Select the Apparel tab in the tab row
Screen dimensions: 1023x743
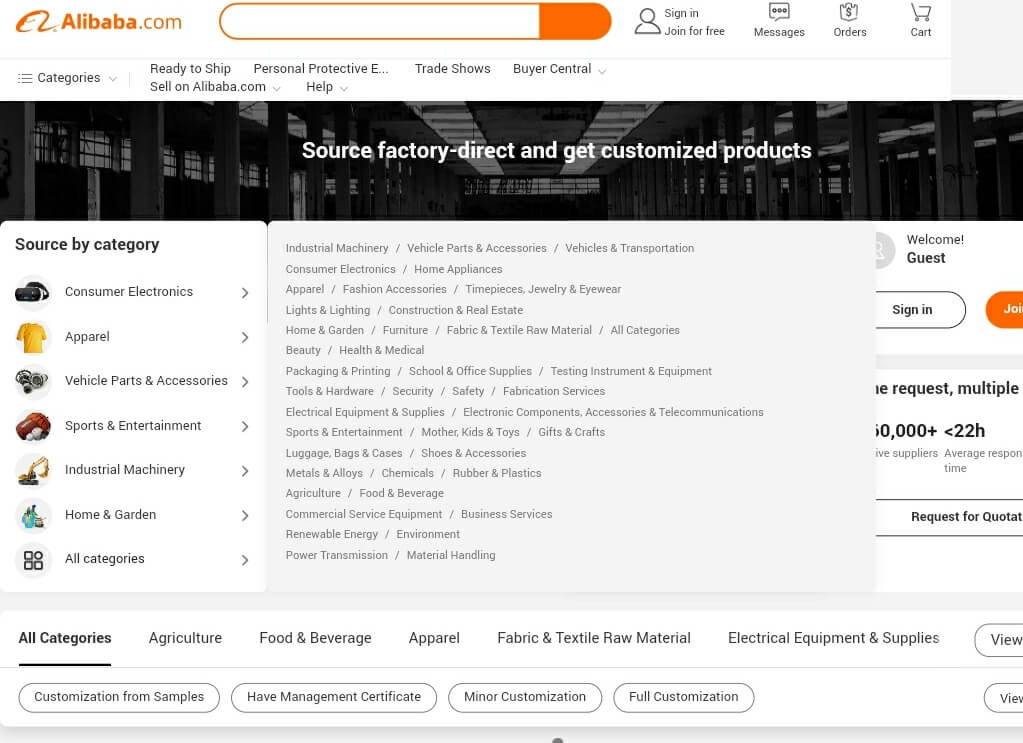(434, 638)
